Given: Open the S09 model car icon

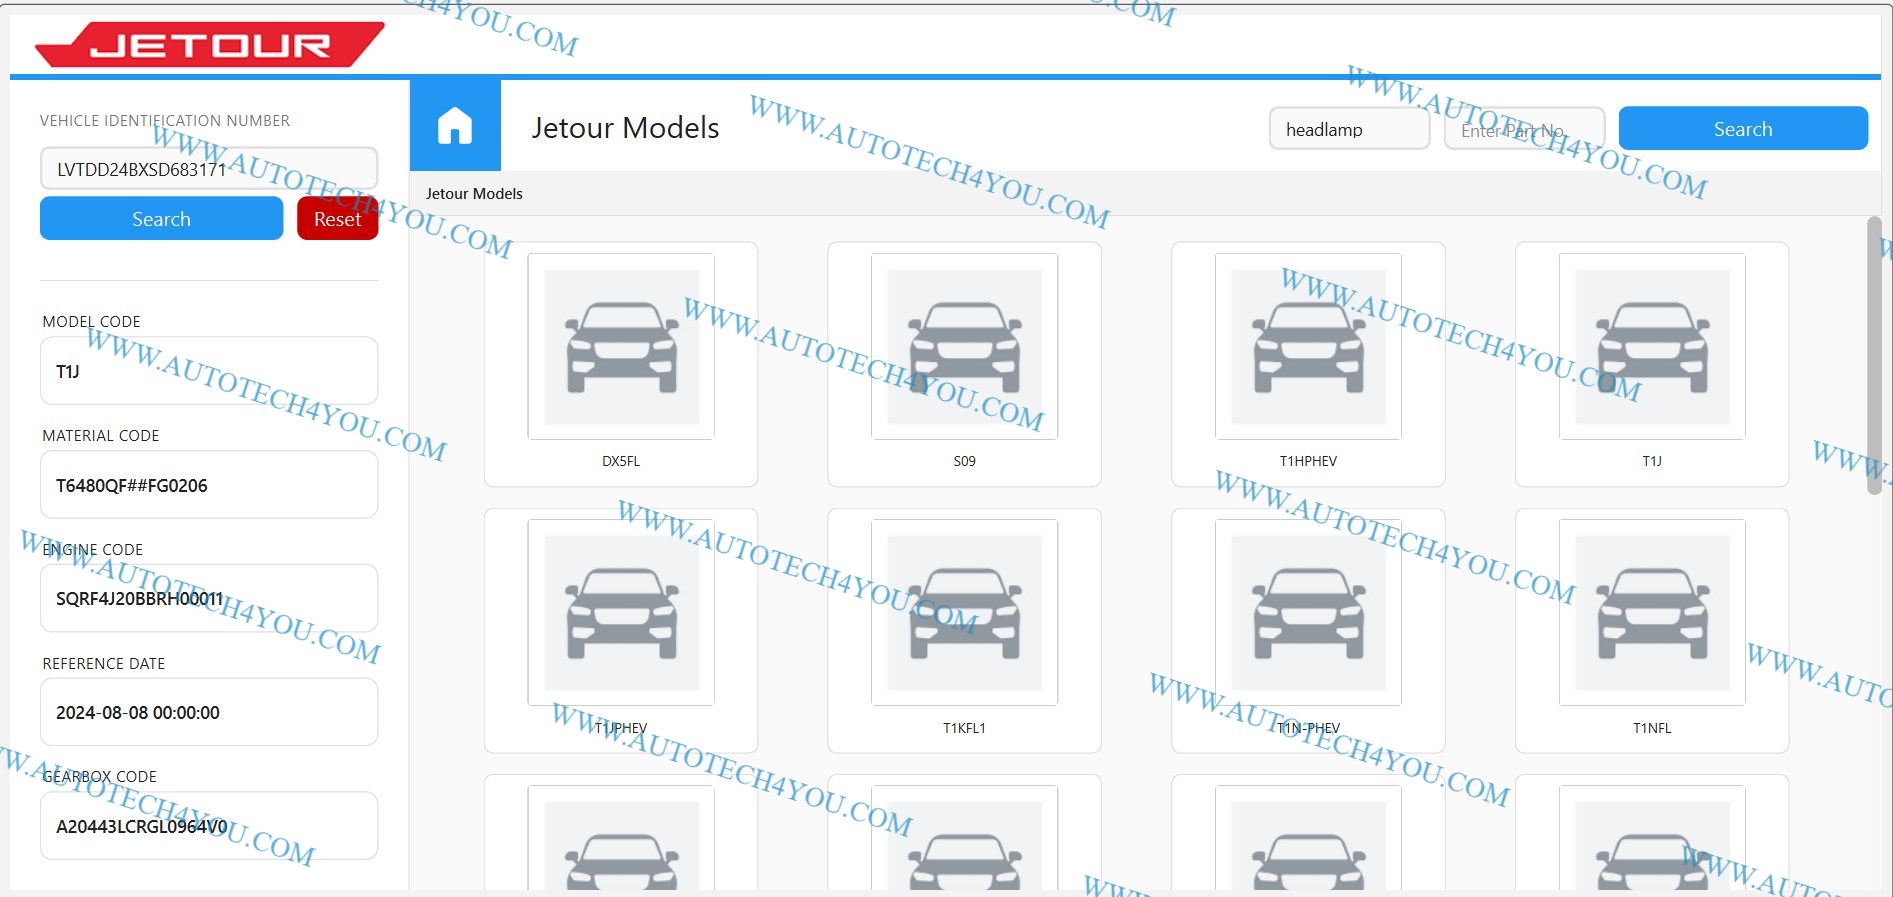Looking at the screenshot, I should click(964, 346).
